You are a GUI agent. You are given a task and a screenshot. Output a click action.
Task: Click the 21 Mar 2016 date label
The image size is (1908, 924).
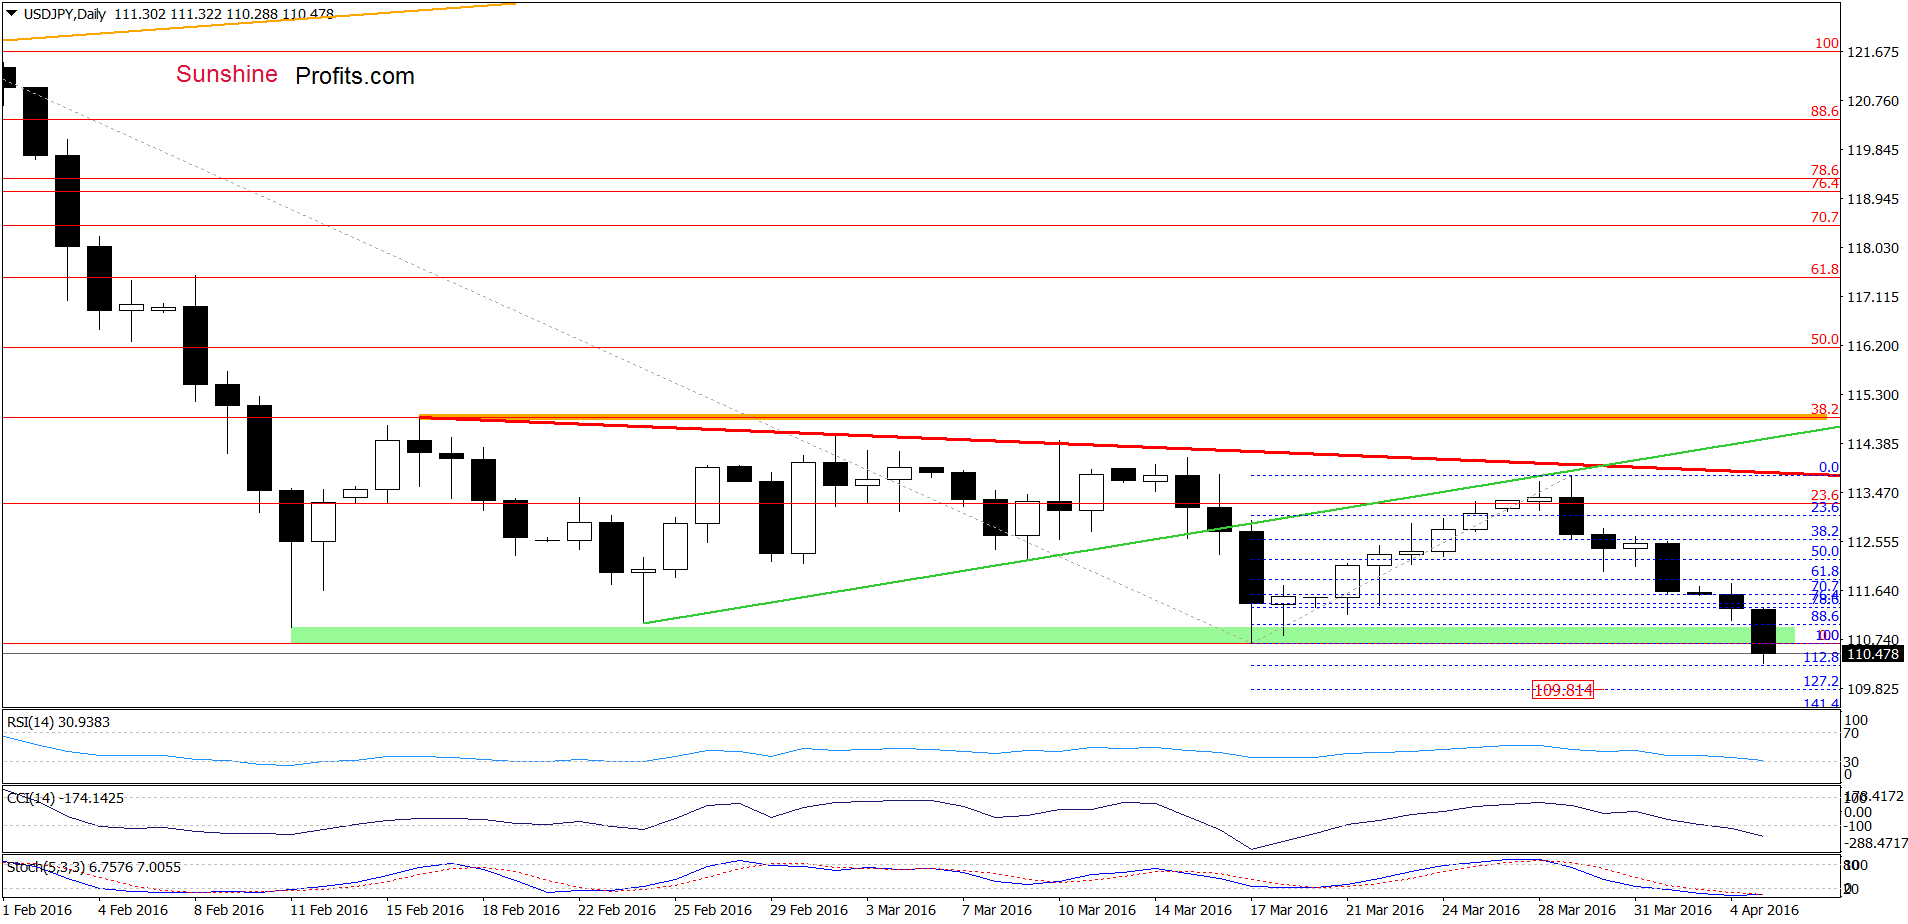(x=1385, y=910)
